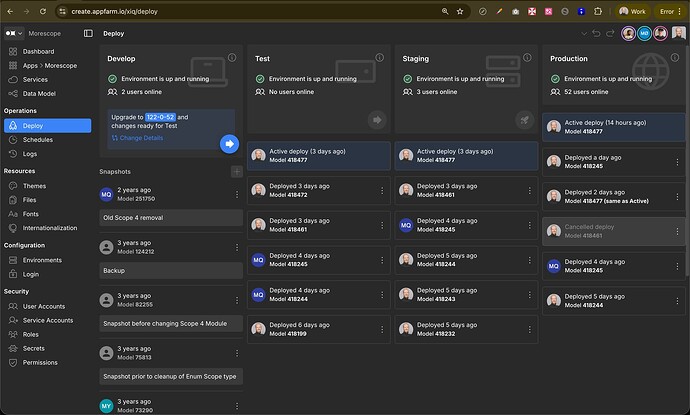Select Test Active deploy Model 418477 card
This screenshot has height=415, width=690.
[x=319, y=156]
